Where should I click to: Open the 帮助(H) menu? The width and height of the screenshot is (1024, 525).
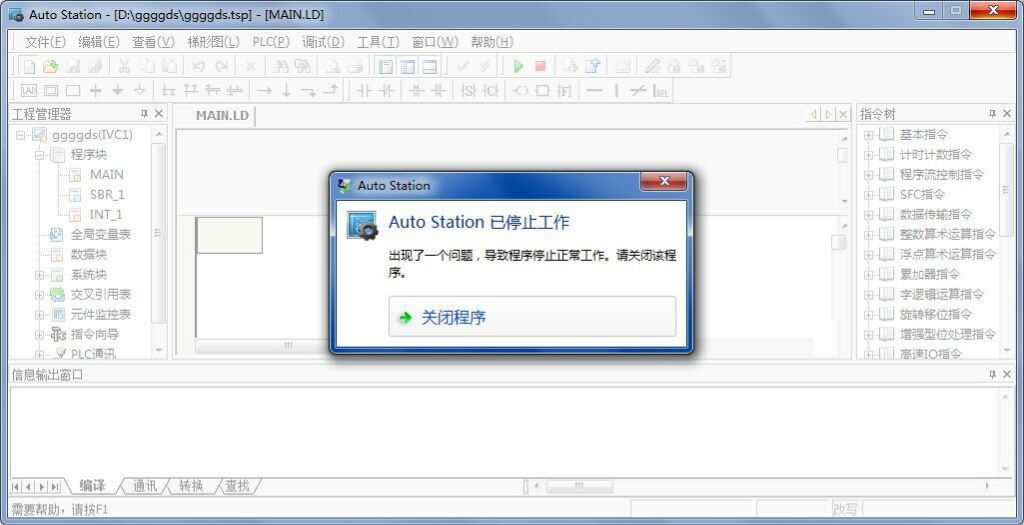point(492,42)
